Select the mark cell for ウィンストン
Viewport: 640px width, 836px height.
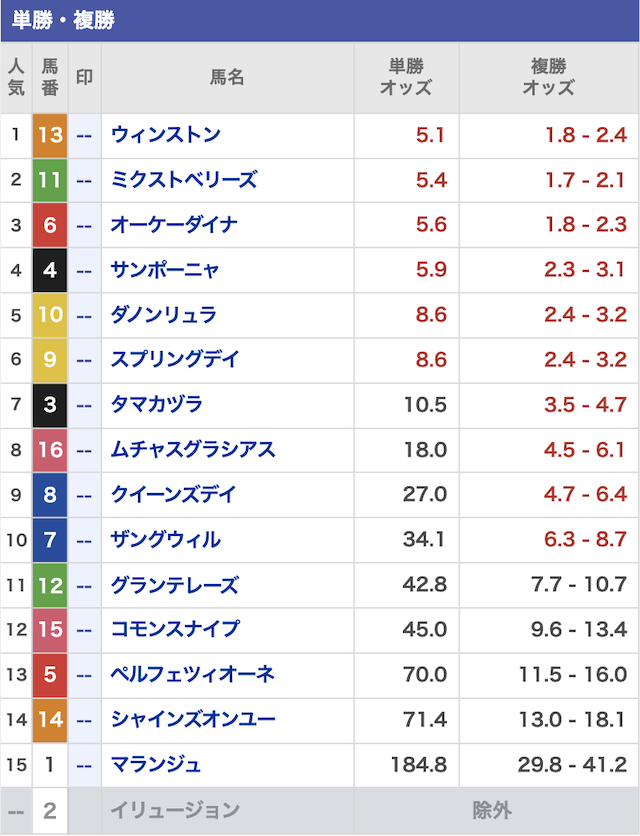click(84, 135)
